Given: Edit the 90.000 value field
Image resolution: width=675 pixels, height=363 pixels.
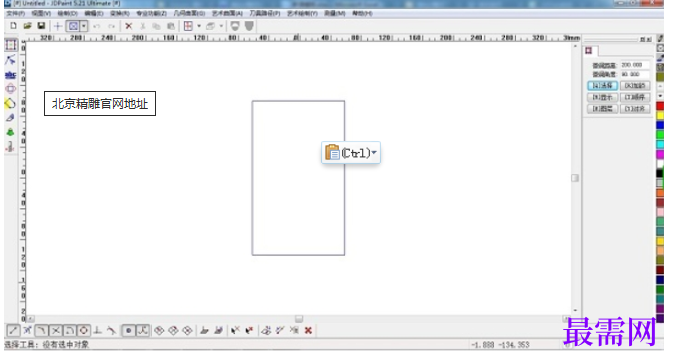Looking at the screenshot, I should point(635,74).
